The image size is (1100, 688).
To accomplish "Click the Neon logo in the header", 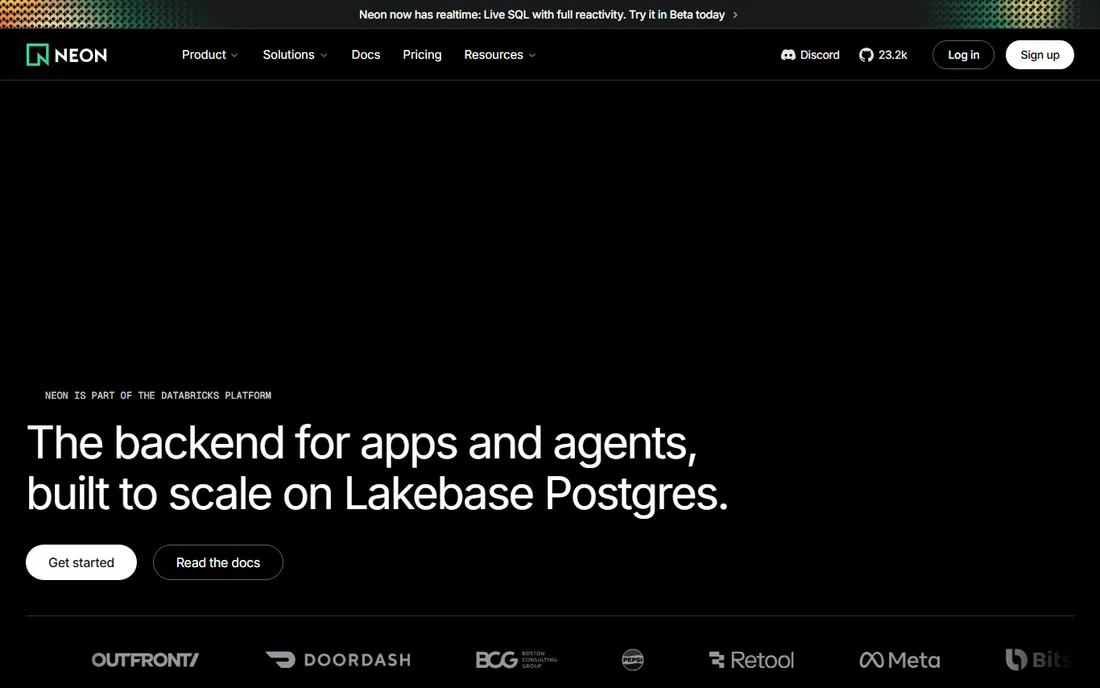I will (67, 55).
